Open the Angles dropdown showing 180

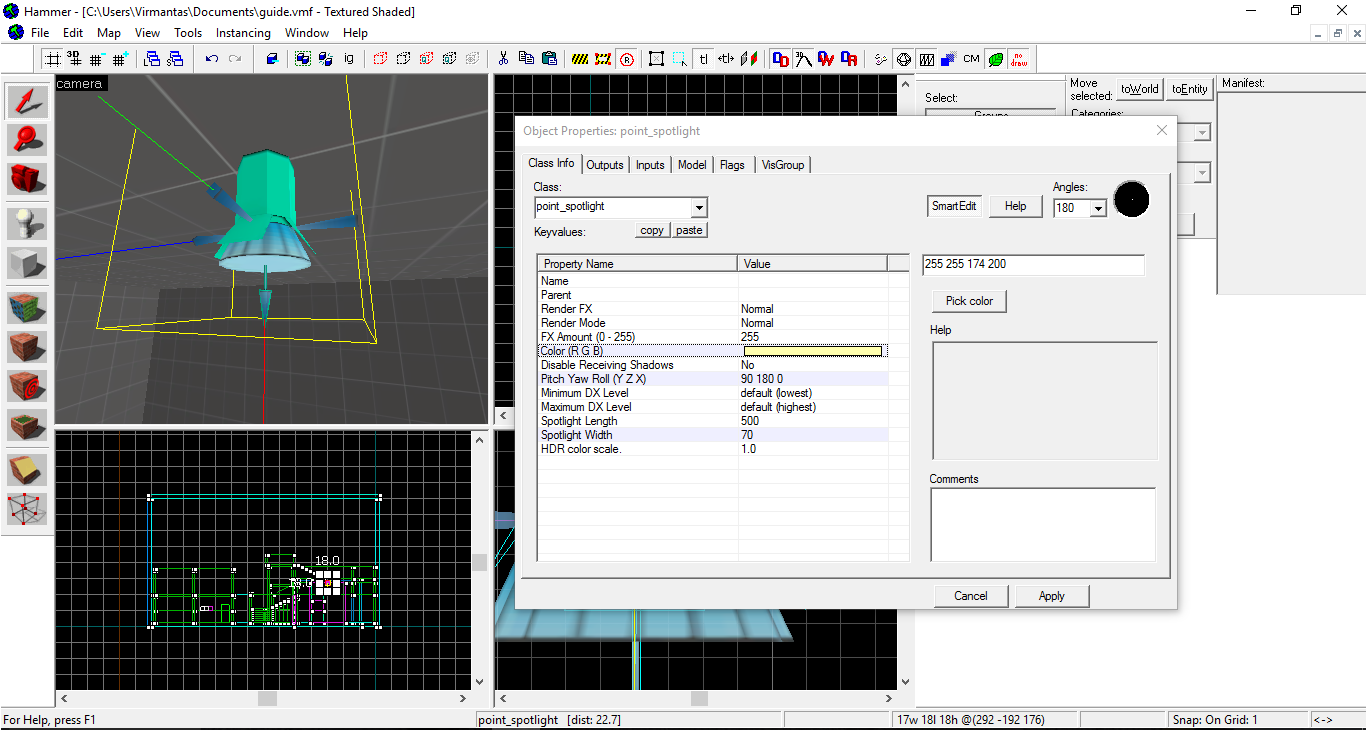click(1098, 209)
